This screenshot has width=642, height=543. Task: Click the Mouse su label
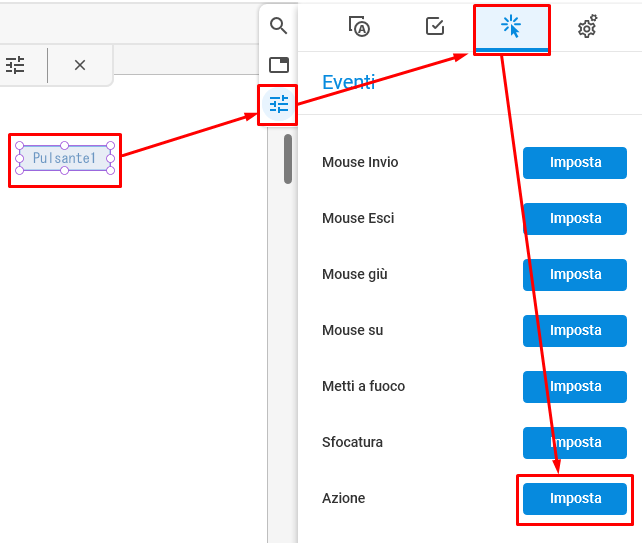(x=353, y=330)
